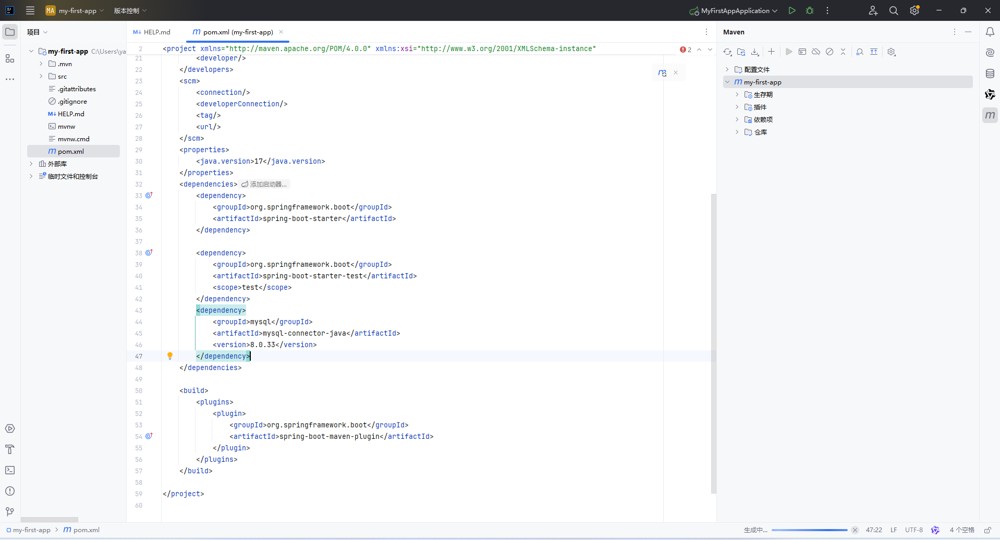Open the Project tool window folder icon
Viewport: 1000px width, 540px height.
coord(10,32)
